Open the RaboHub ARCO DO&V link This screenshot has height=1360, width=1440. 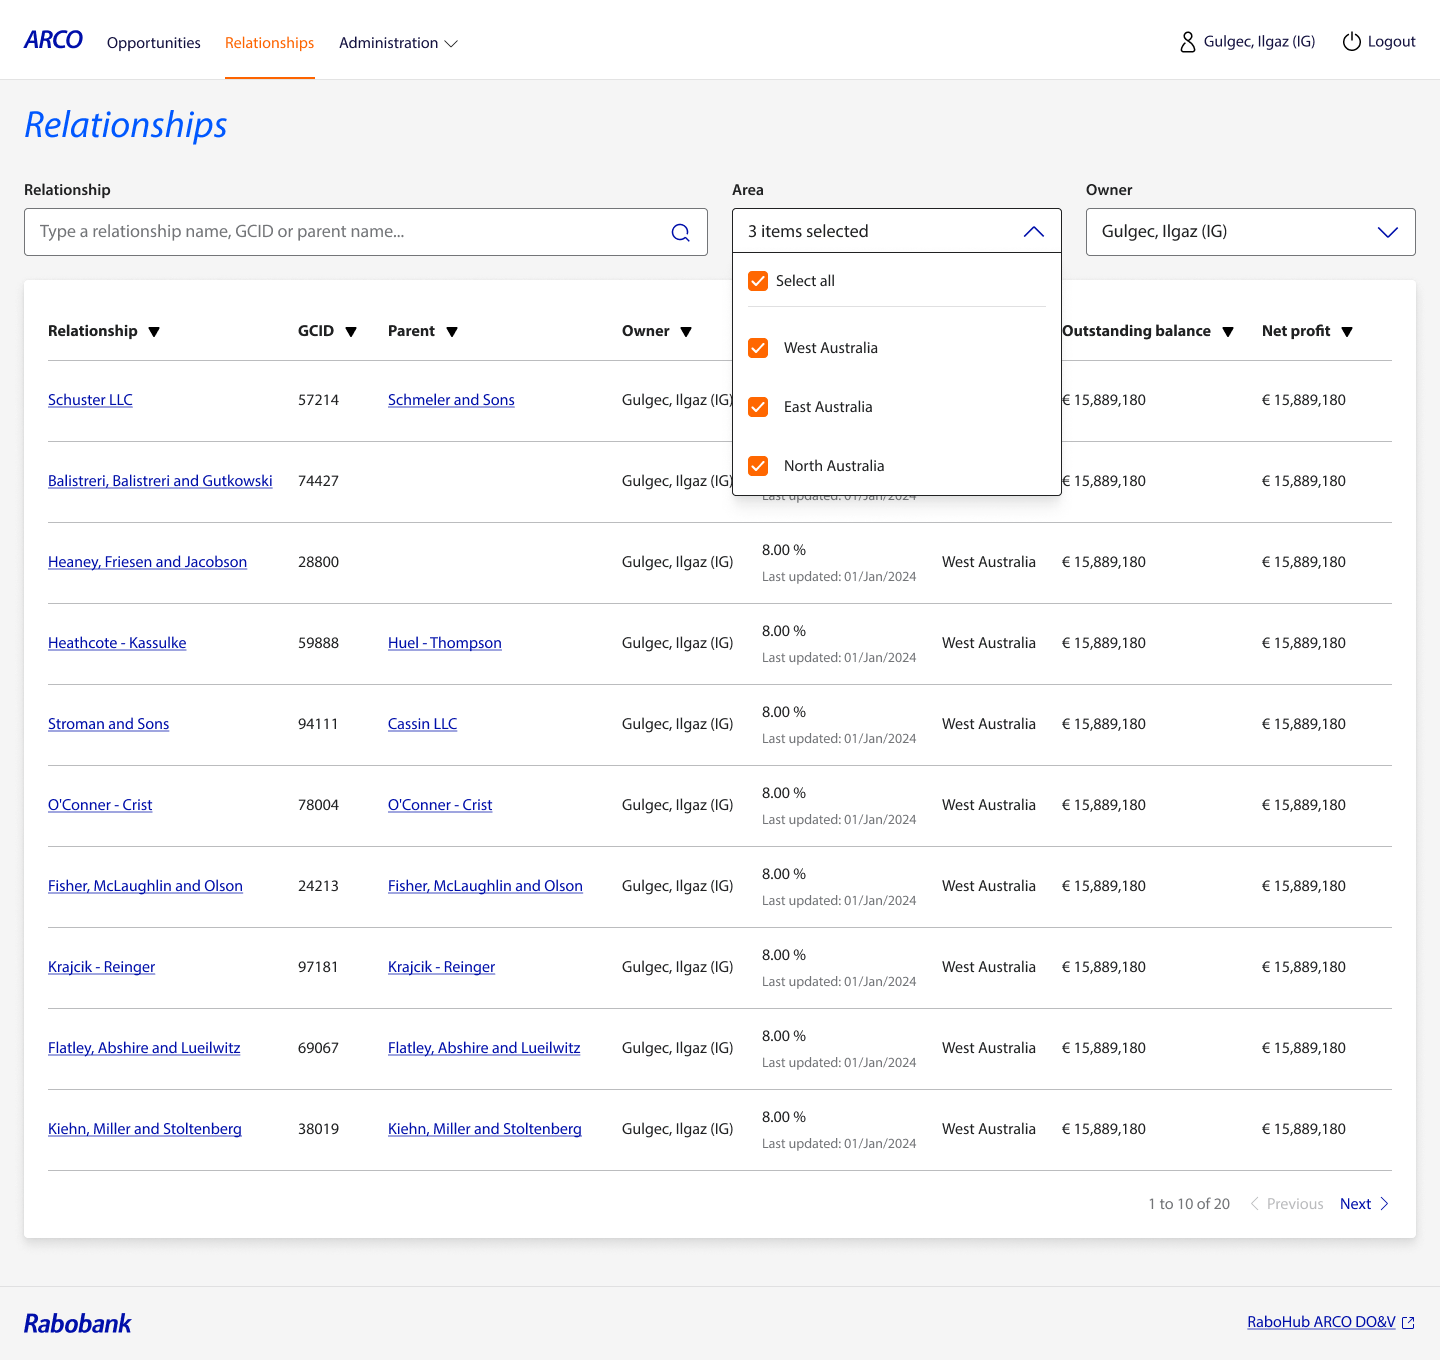1321,1322
